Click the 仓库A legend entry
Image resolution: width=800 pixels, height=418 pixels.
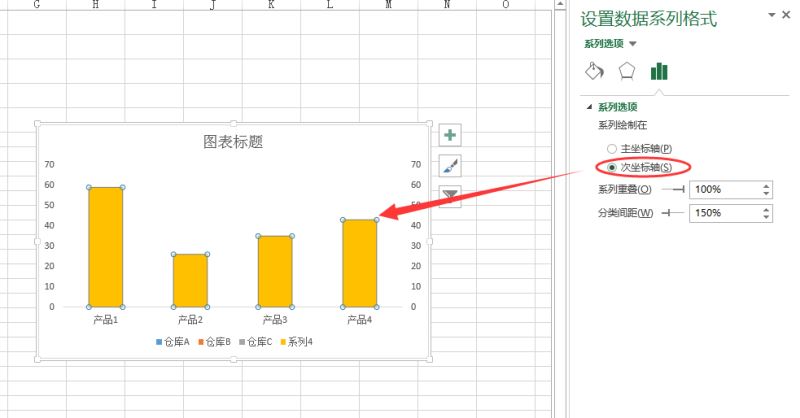pos(173,342)
